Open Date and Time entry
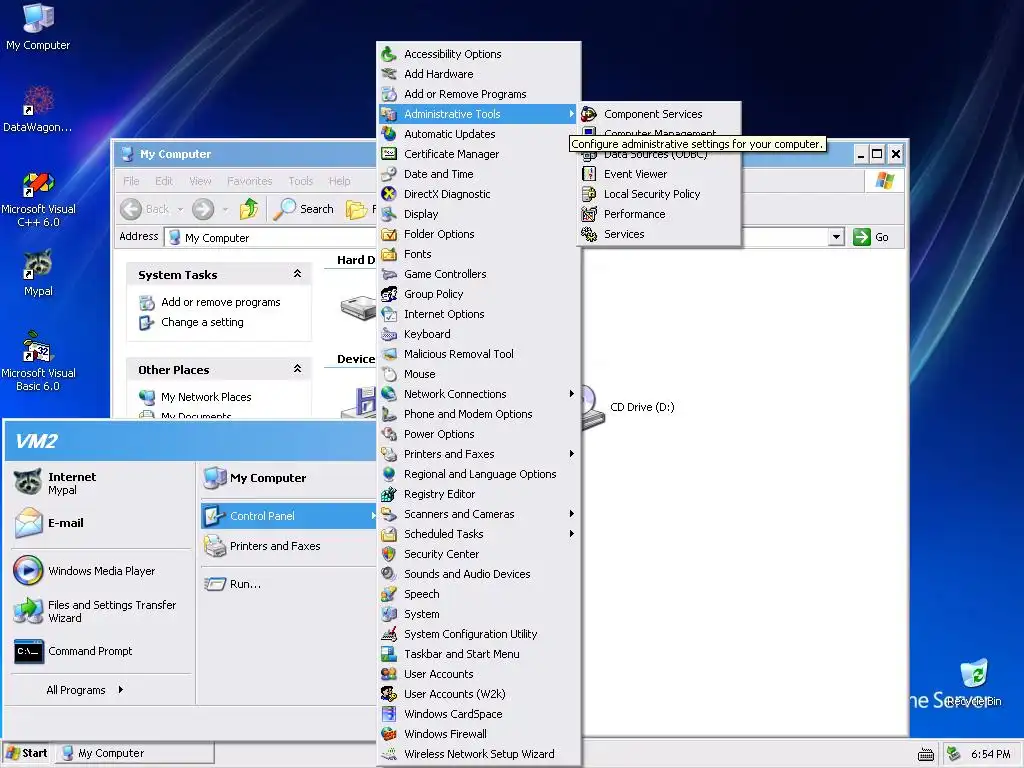The height and width of the screenshot is (768, 1024). tap(479, 174)
